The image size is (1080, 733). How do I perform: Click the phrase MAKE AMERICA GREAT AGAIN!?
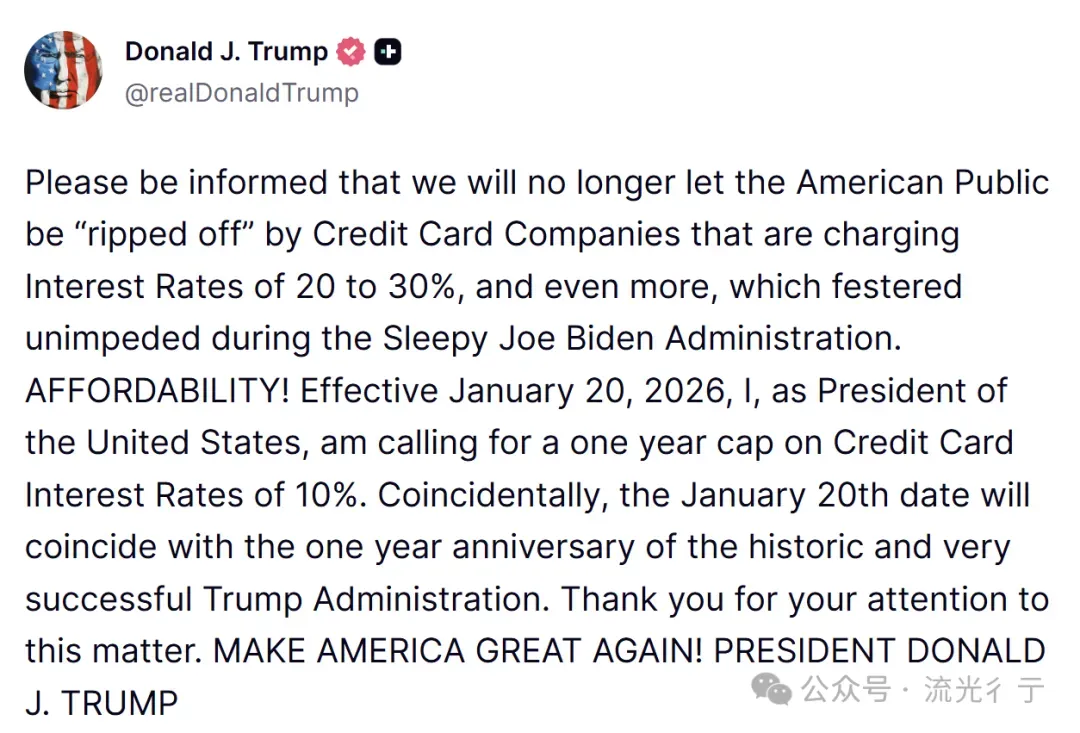[x=458, y=651]
